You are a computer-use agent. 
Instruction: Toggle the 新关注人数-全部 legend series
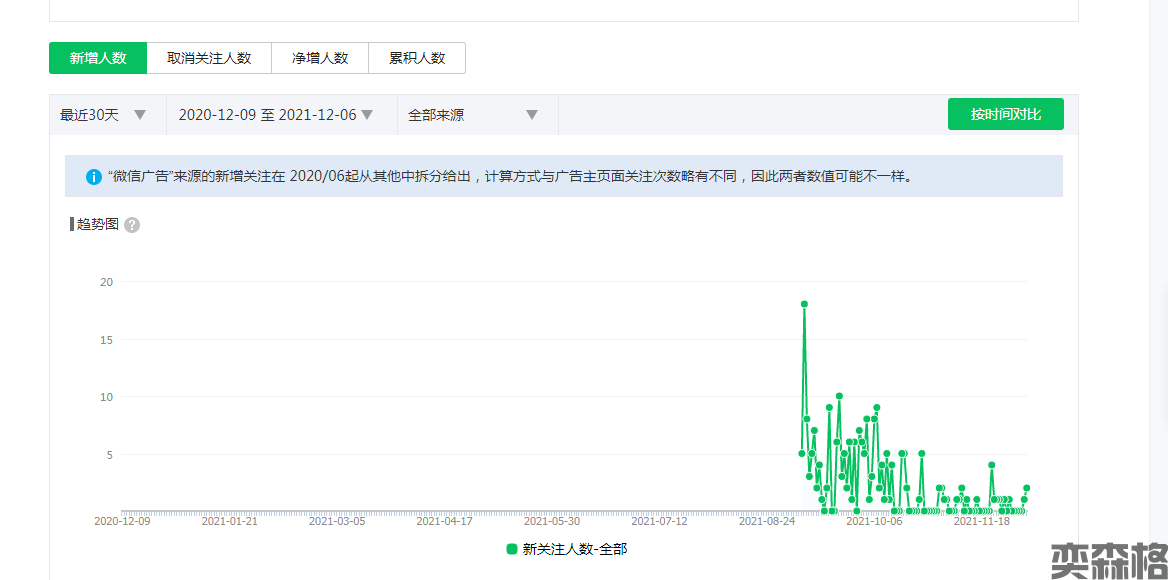574,549
